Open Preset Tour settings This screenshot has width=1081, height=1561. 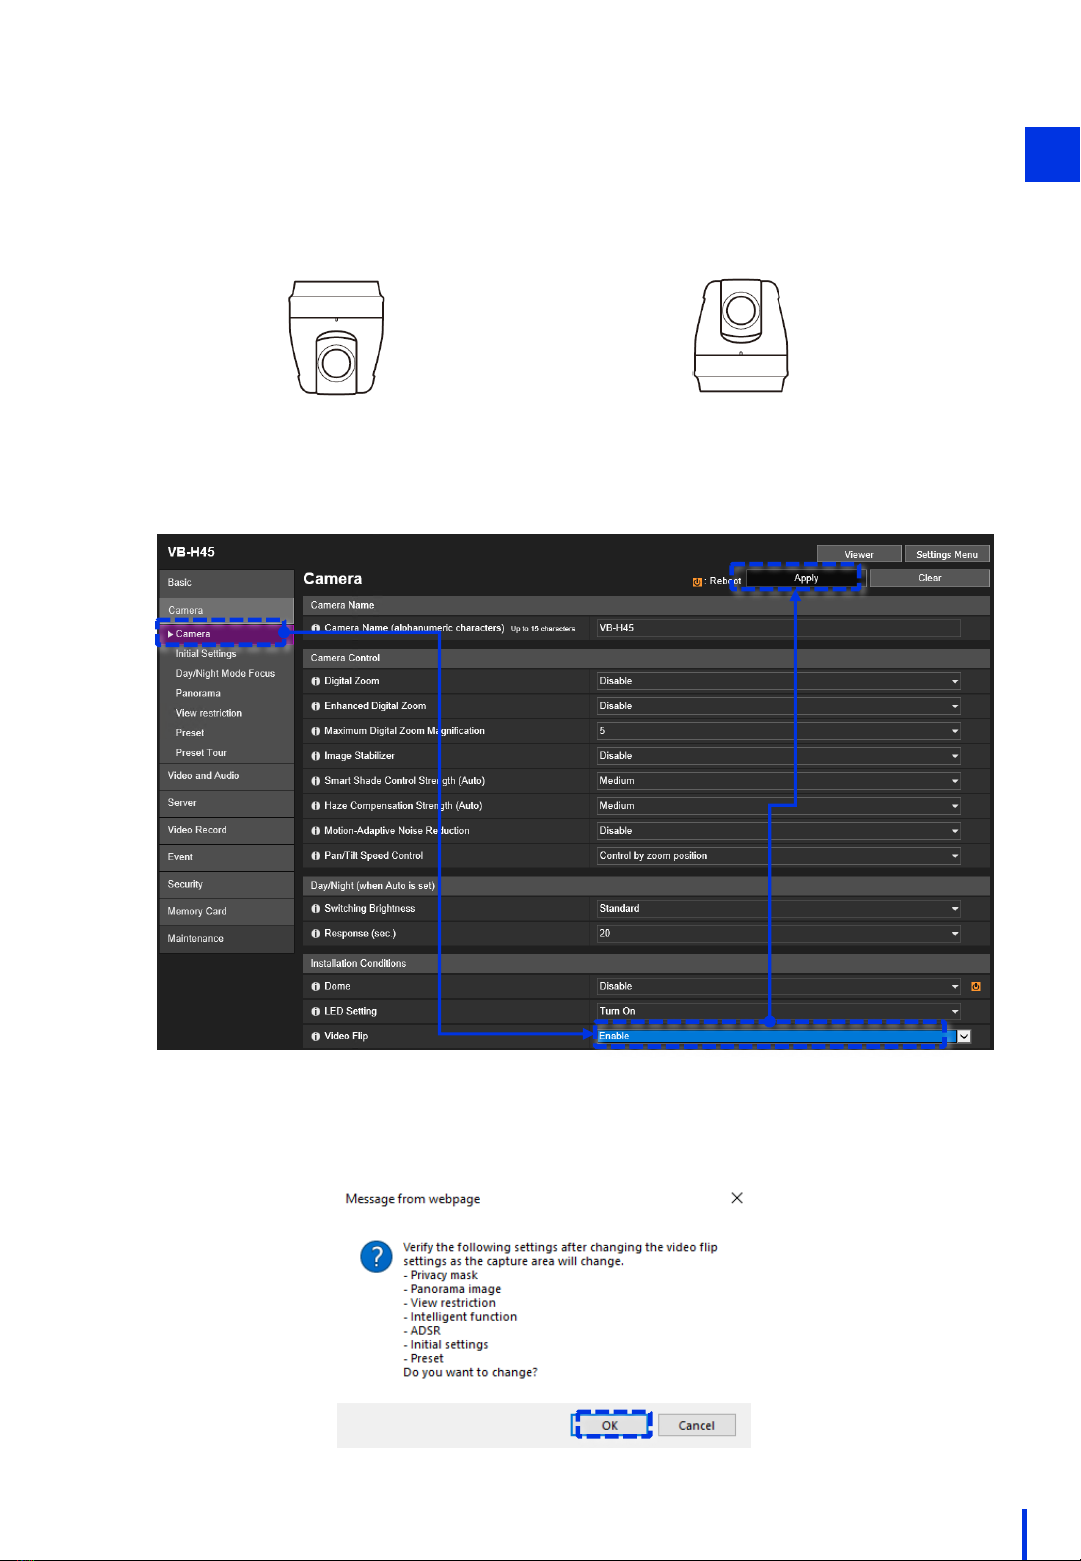point(201,753)
